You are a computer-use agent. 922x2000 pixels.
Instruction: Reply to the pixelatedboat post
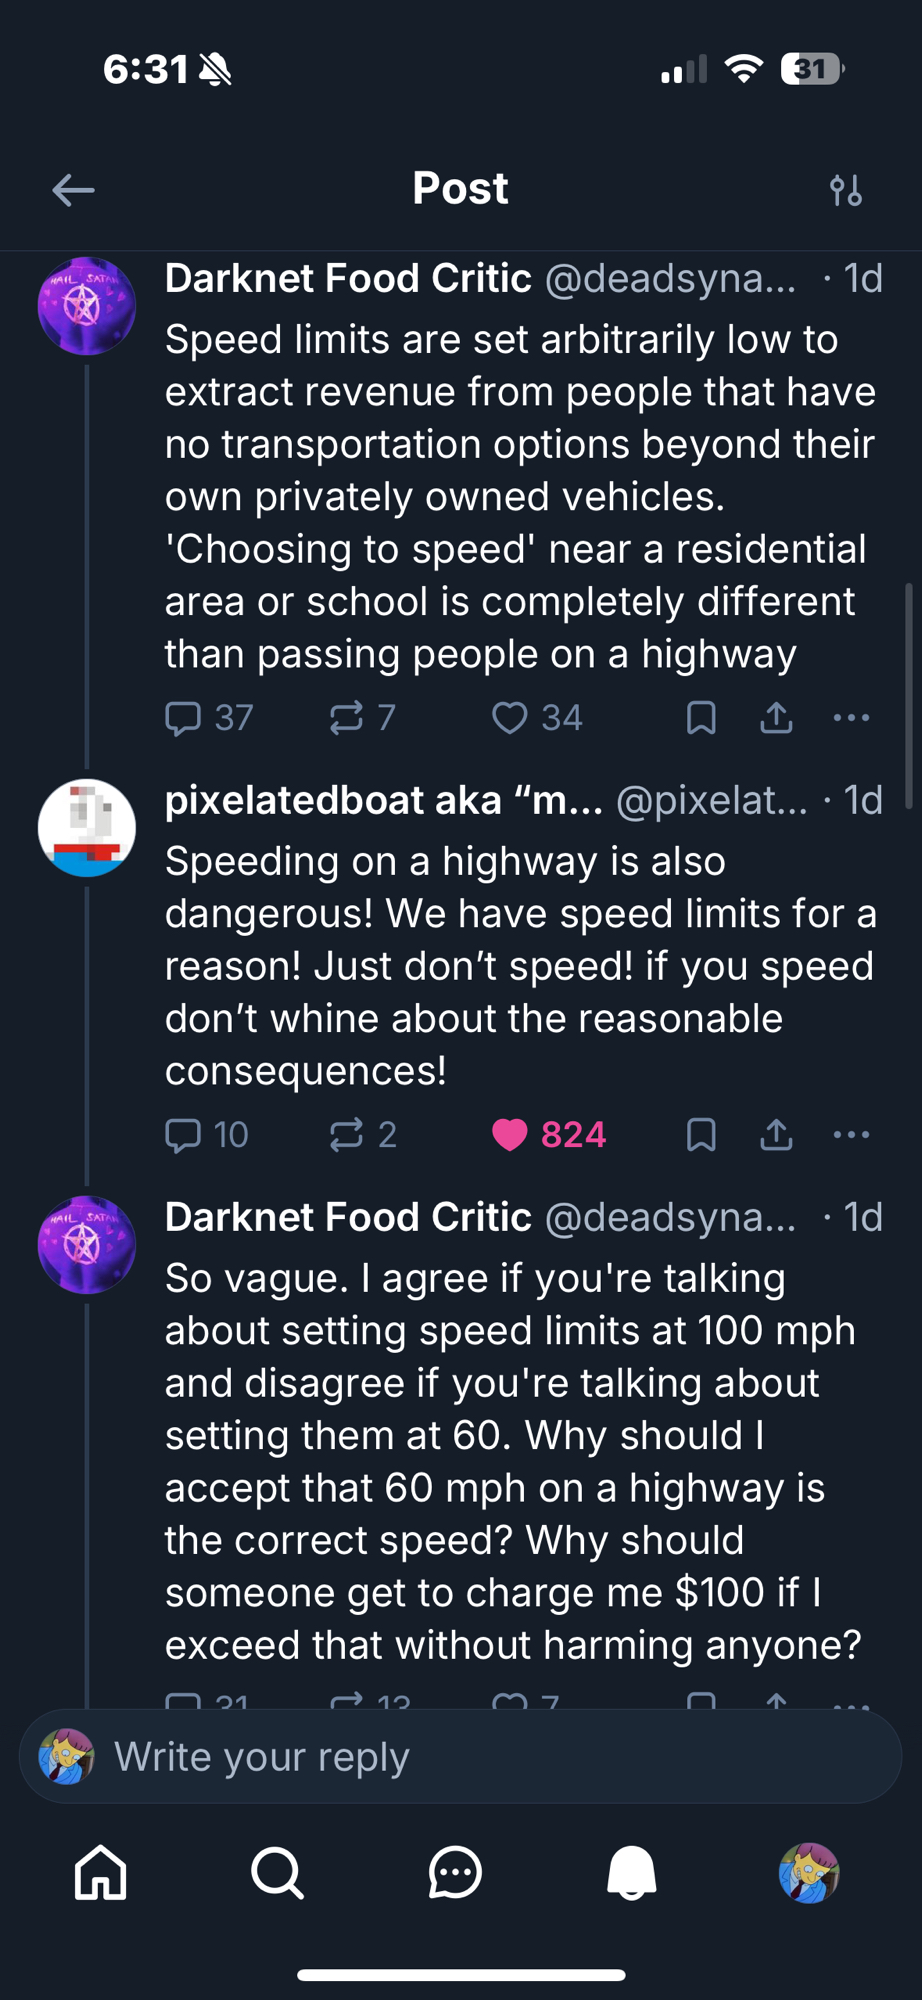(x=183, y=1135)
